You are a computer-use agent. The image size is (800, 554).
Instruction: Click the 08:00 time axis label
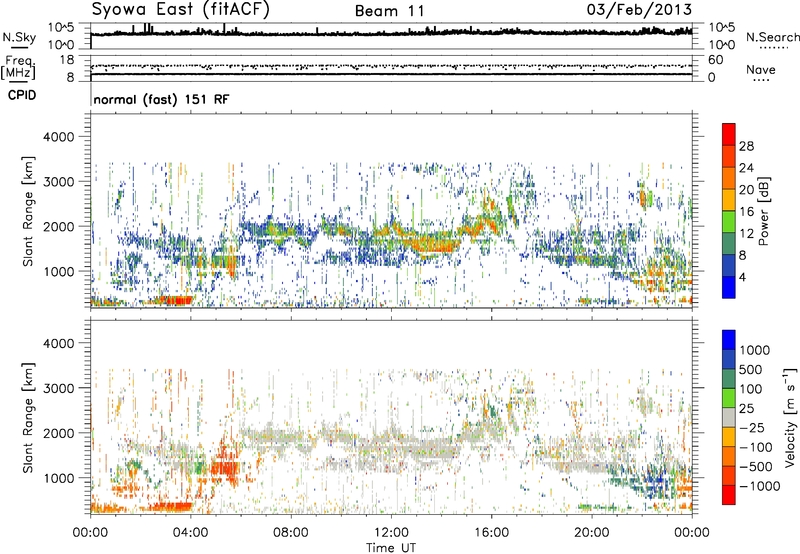pos(291,533)
